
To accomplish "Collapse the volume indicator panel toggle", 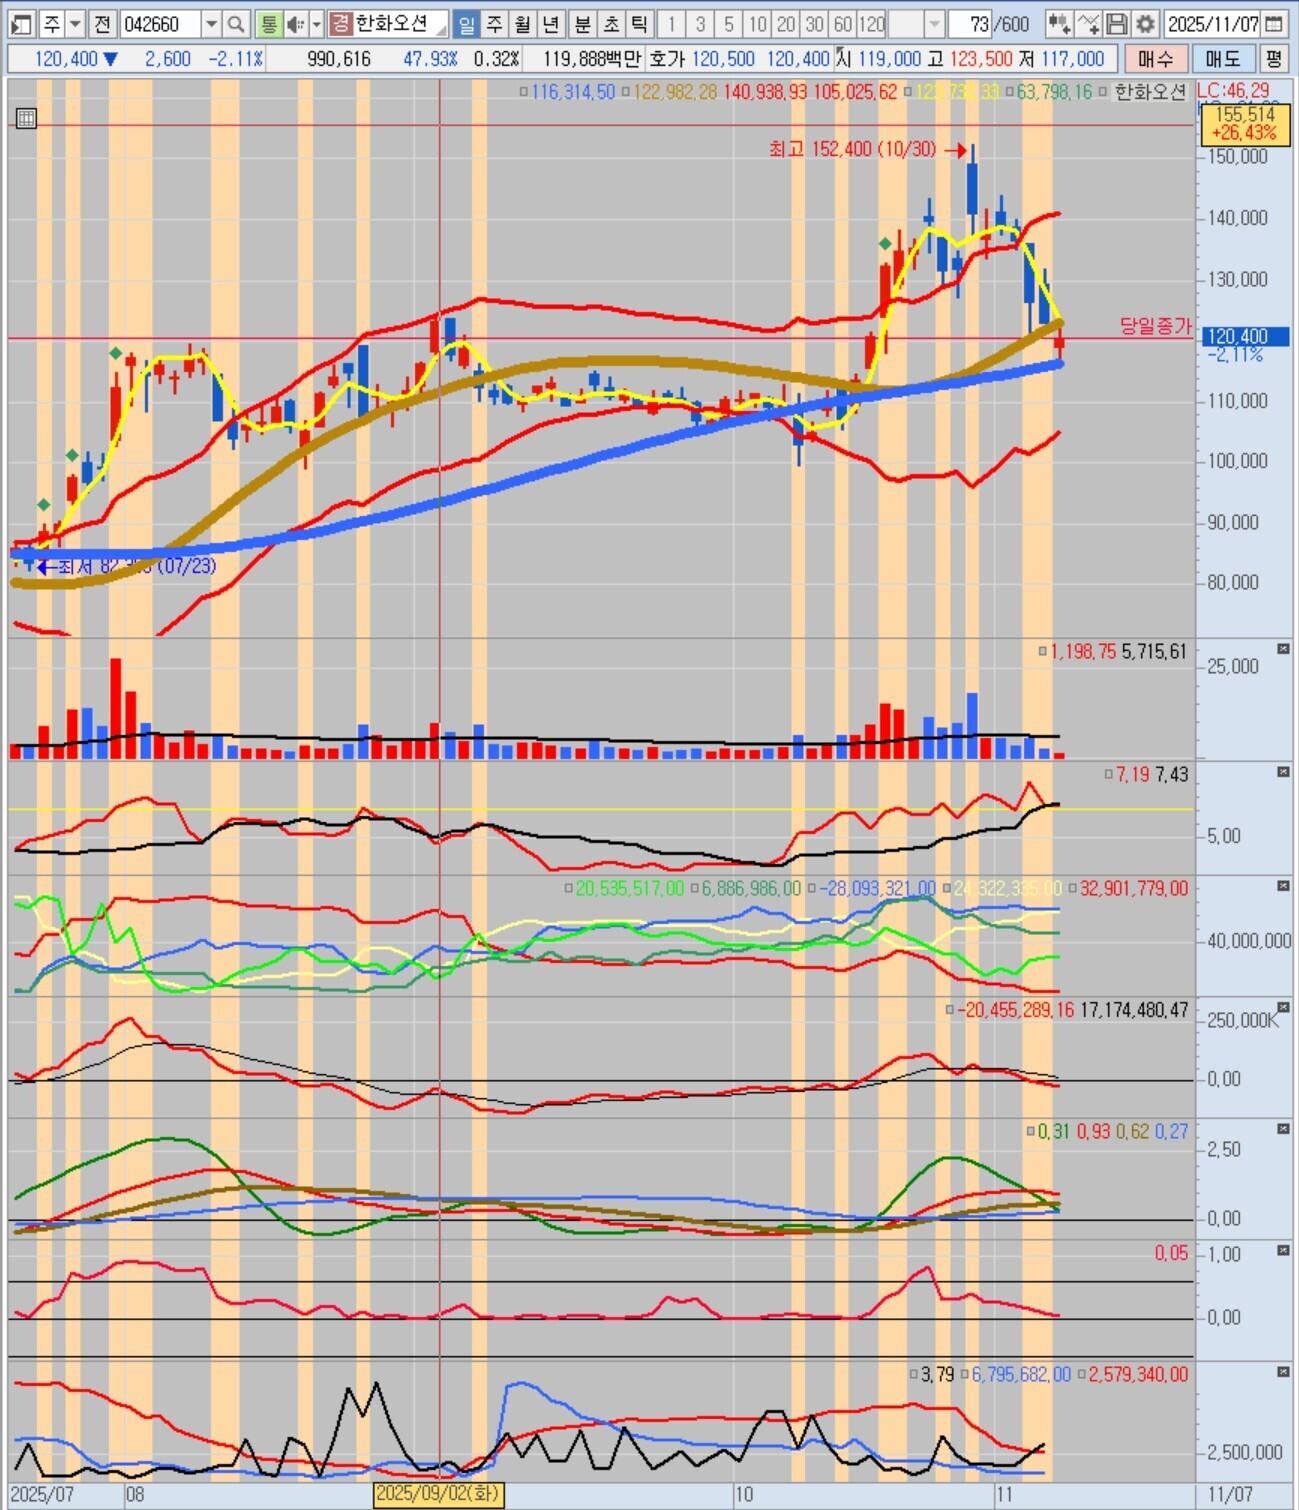I will click(1283, 650).
